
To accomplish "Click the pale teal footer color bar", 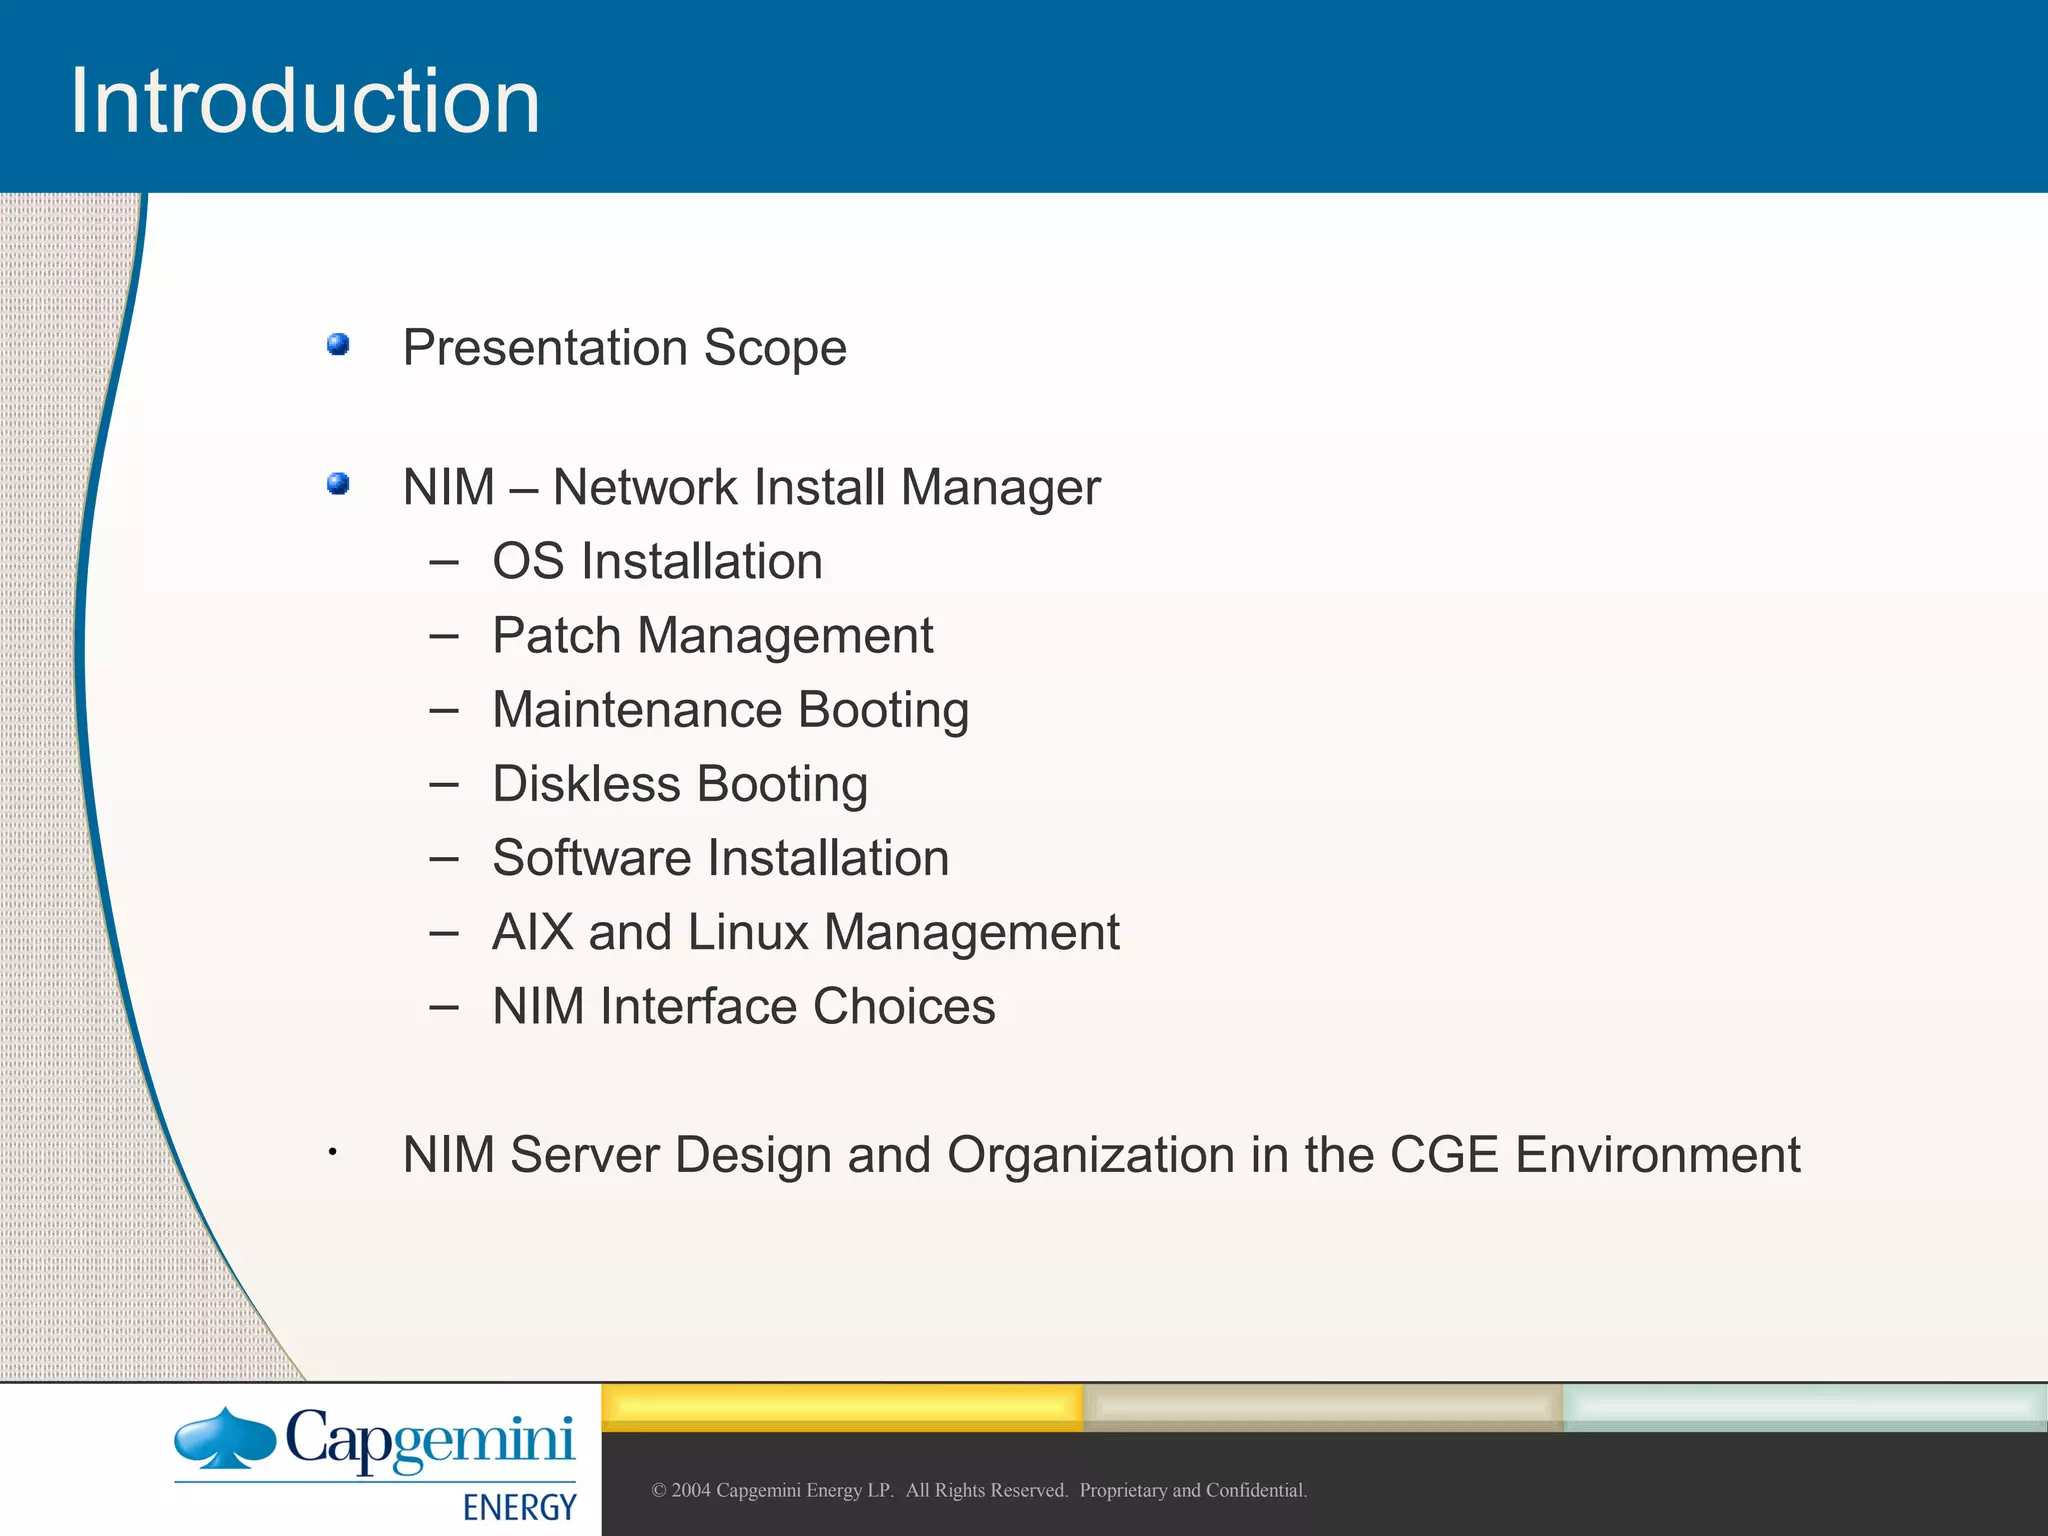I will (1804, 1407).
